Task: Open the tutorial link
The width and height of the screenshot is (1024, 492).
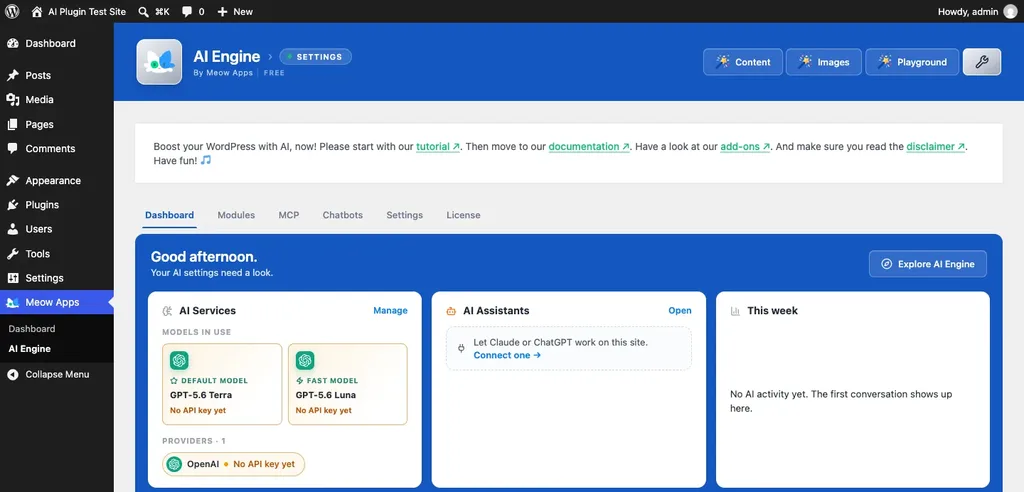Action: coord(438,147)
